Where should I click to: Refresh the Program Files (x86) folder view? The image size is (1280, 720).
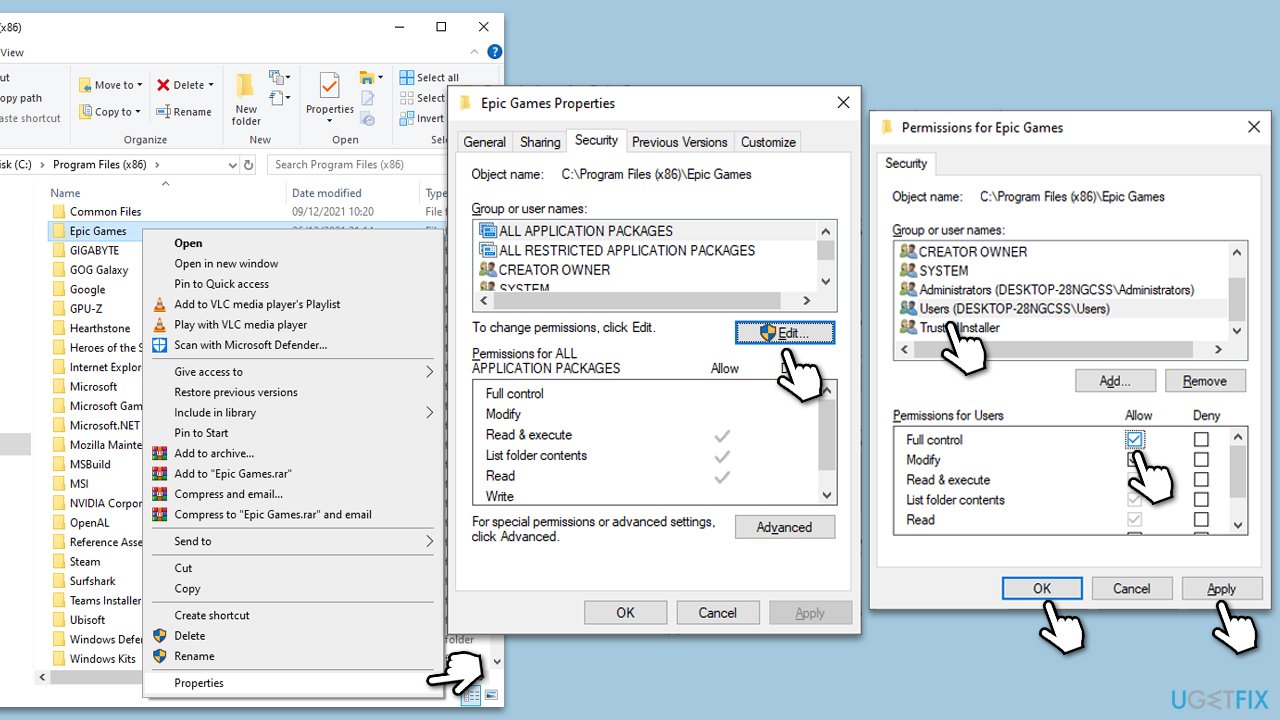pos(249,165)
